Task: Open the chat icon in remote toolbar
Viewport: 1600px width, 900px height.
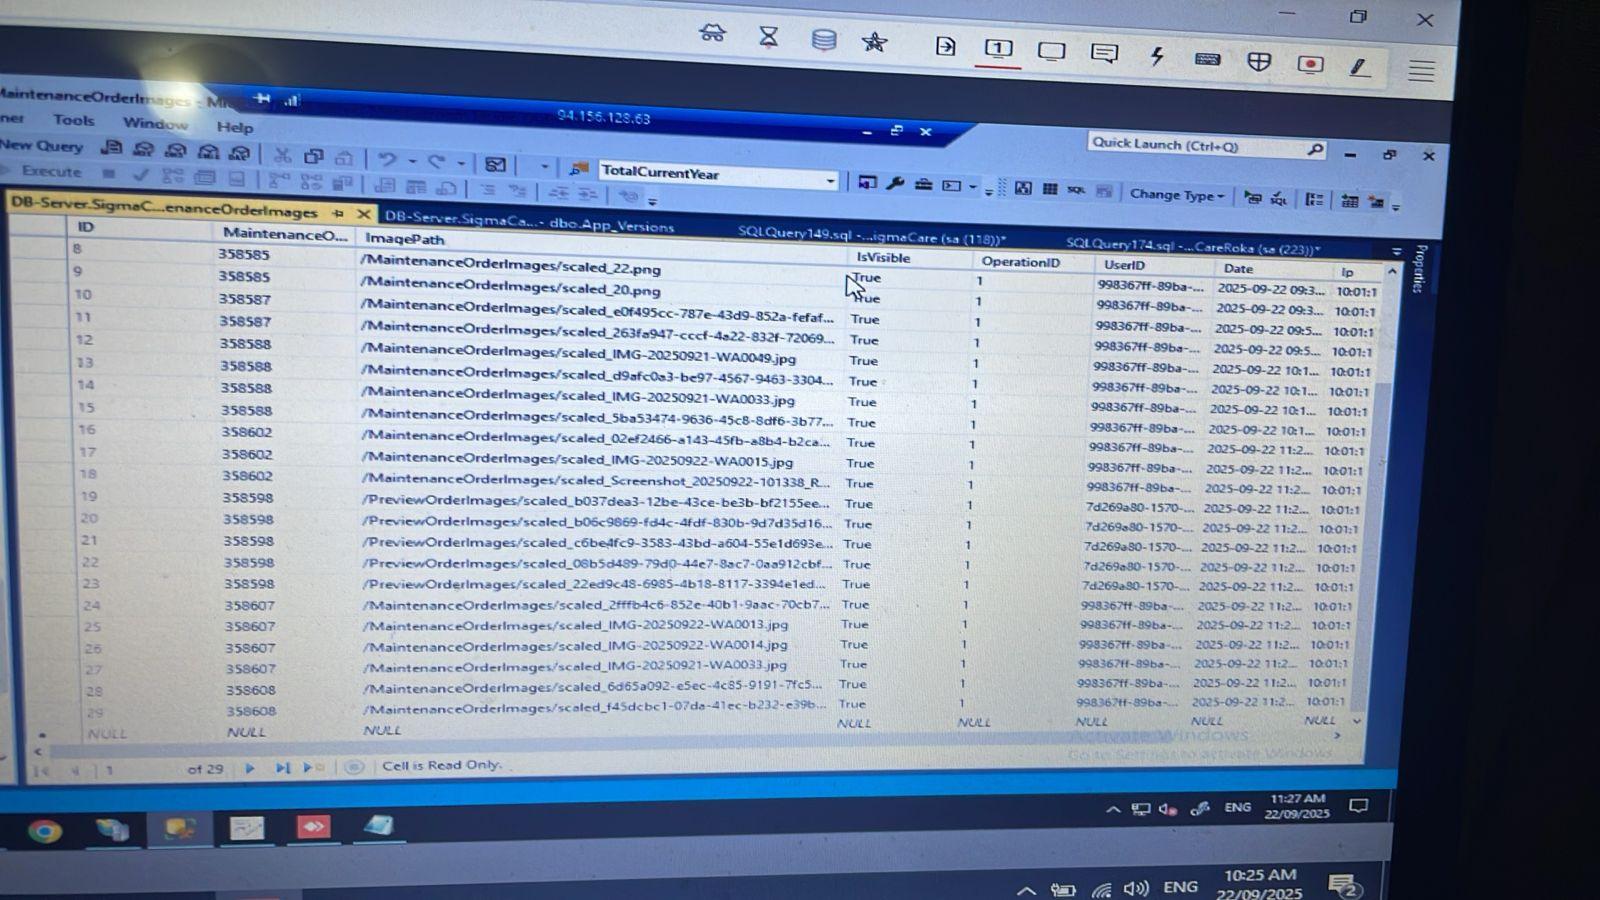Action: point(1104,53)
